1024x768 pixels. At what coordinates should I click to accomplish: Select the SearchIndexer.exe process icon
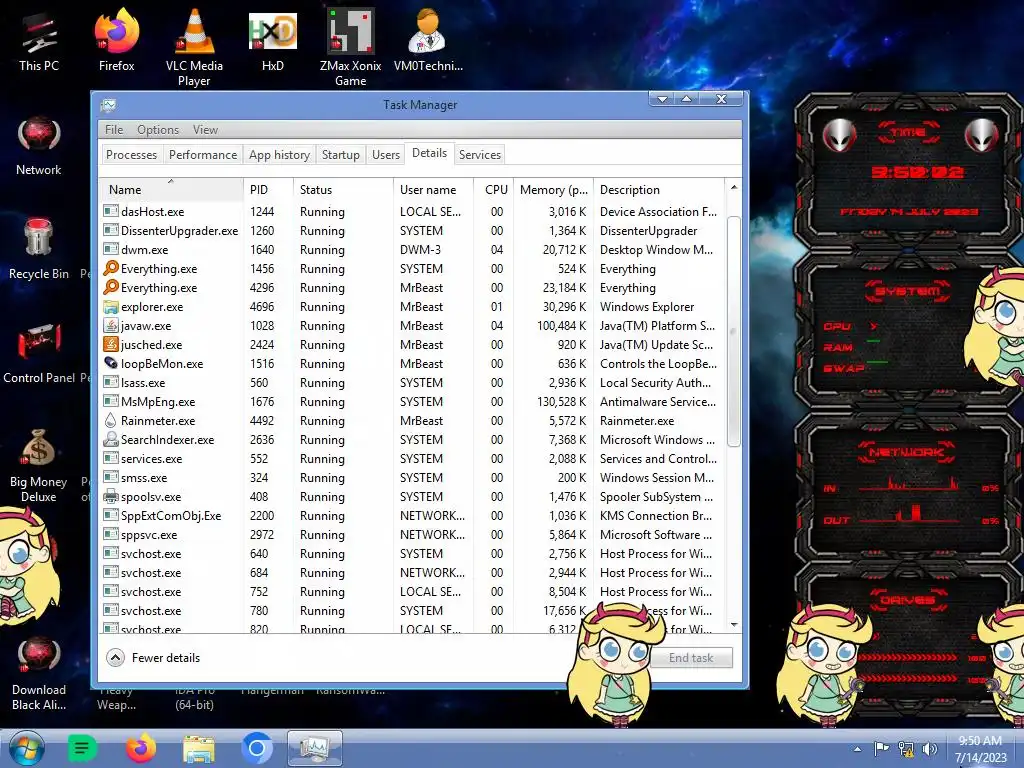(111, 440)
